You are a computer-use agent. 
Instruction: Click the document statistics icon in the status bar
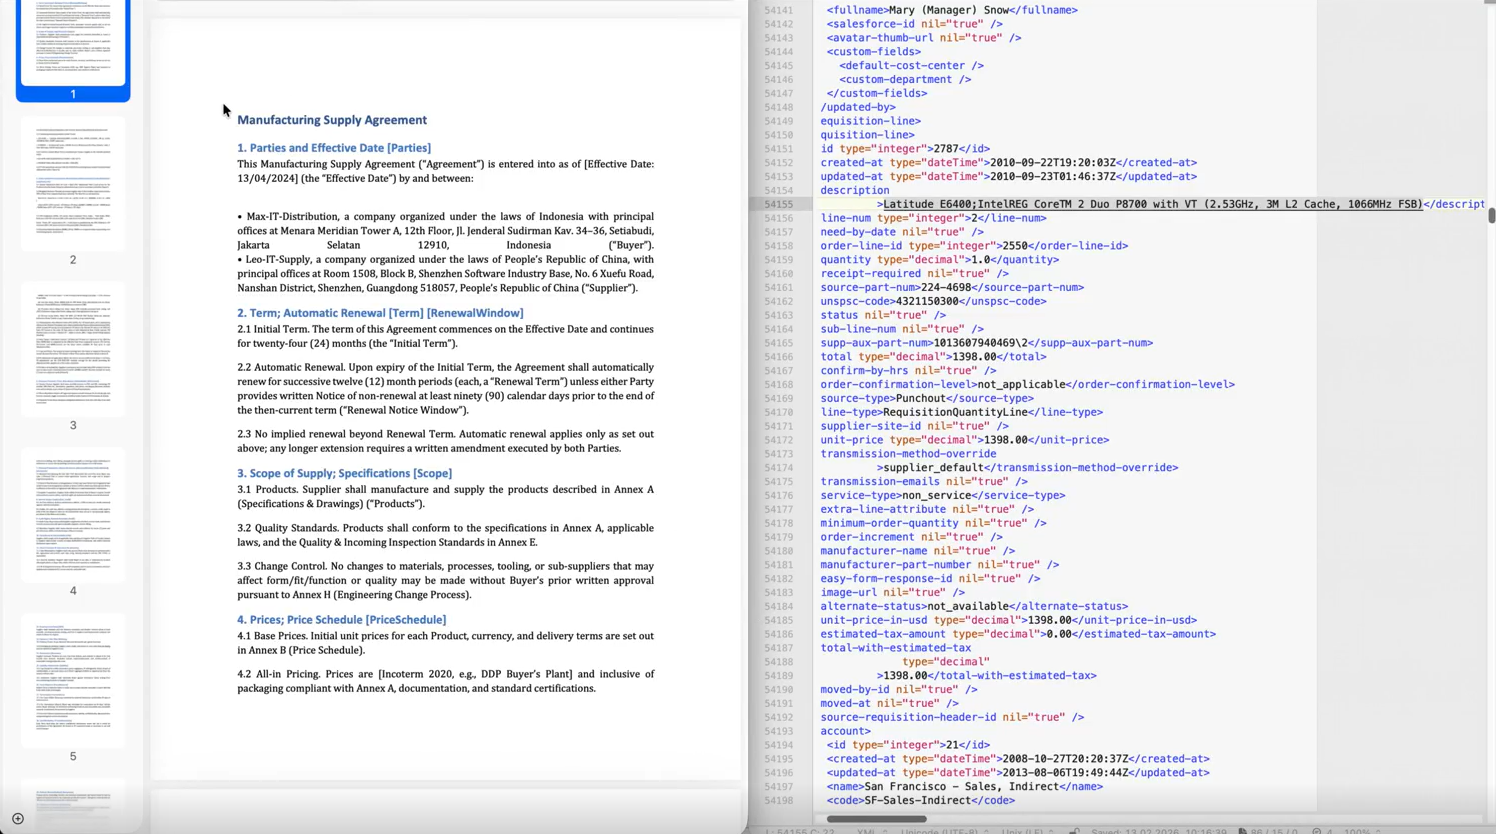[x=1242, y=831]
